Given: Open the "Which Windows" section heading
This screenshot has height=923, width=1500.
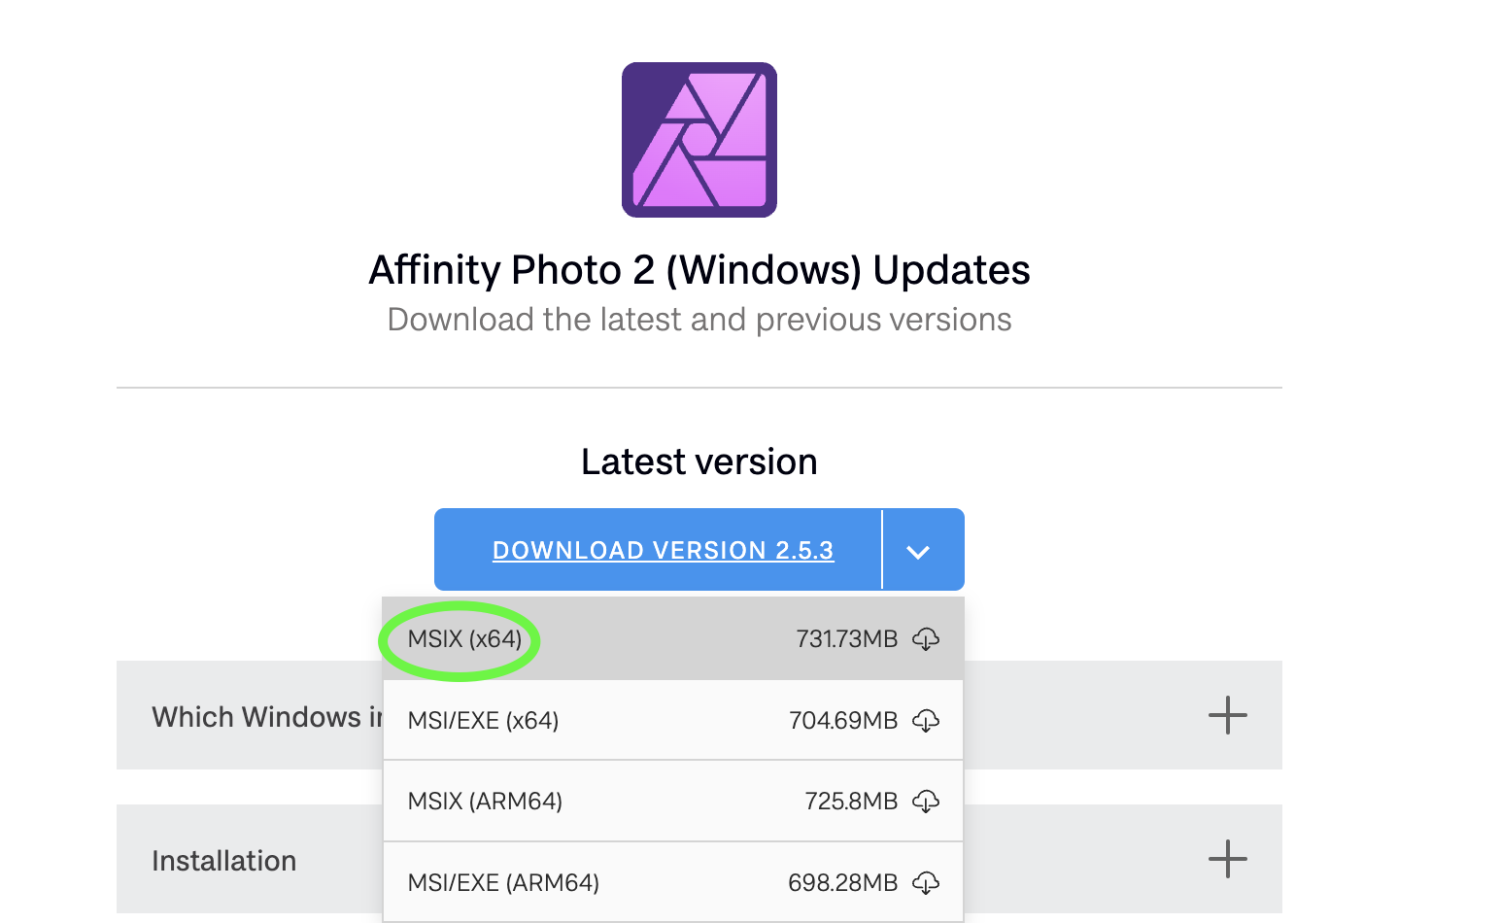Looking at the screenshot, I should coord(267,717).
